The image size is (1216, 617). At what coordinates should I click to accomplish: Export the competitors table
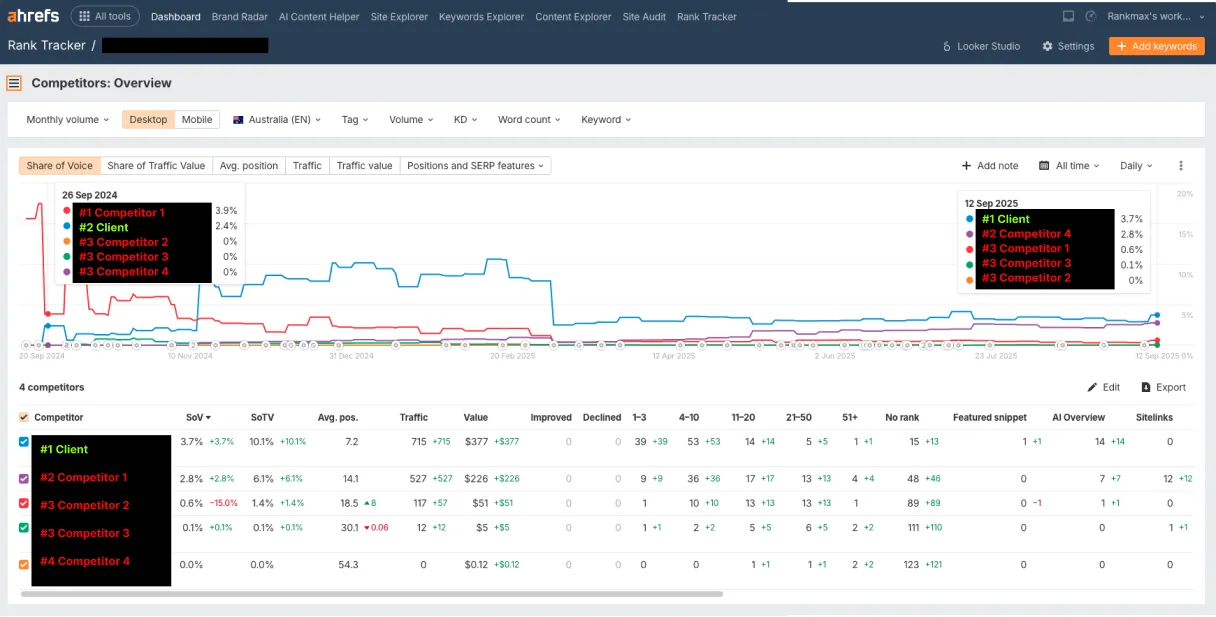(x=1164, y=387)
